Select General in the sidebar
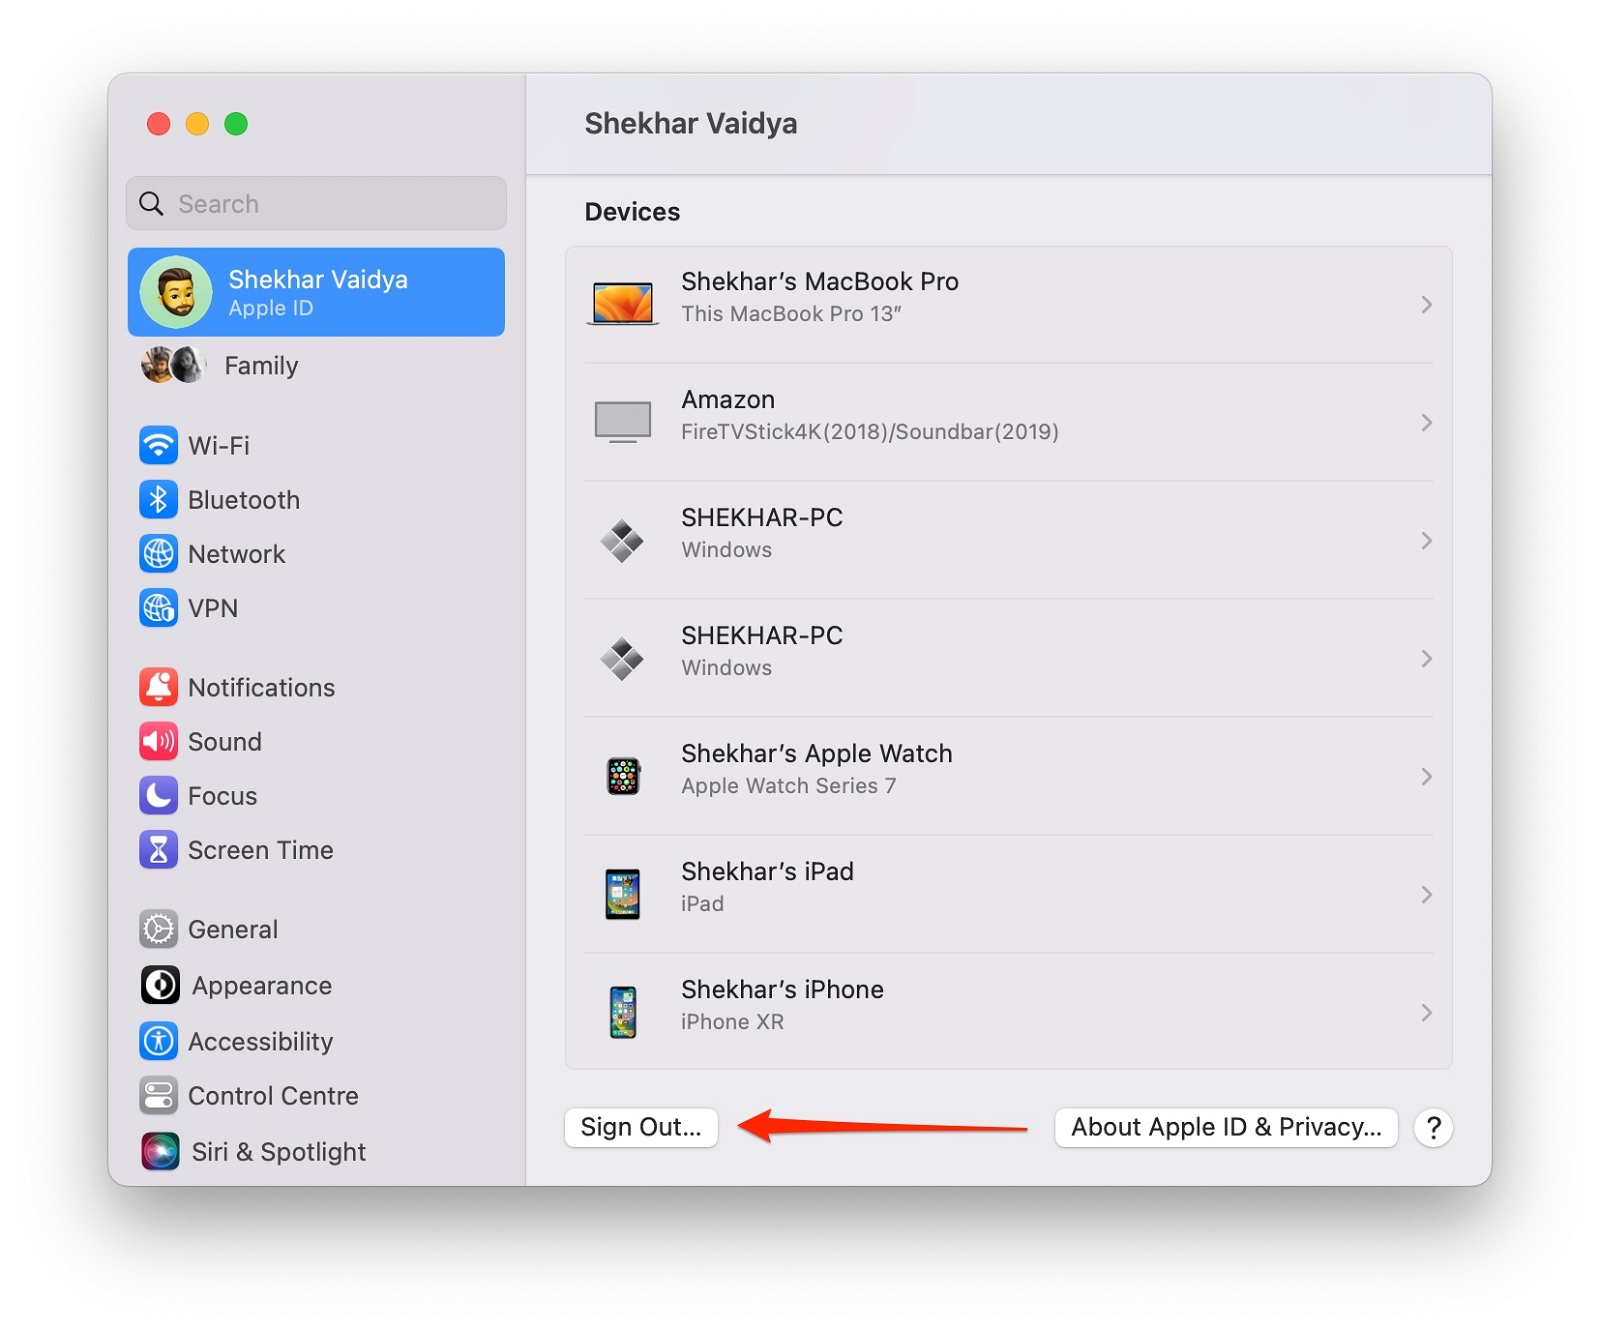1600x1329 pixels. 233,929
